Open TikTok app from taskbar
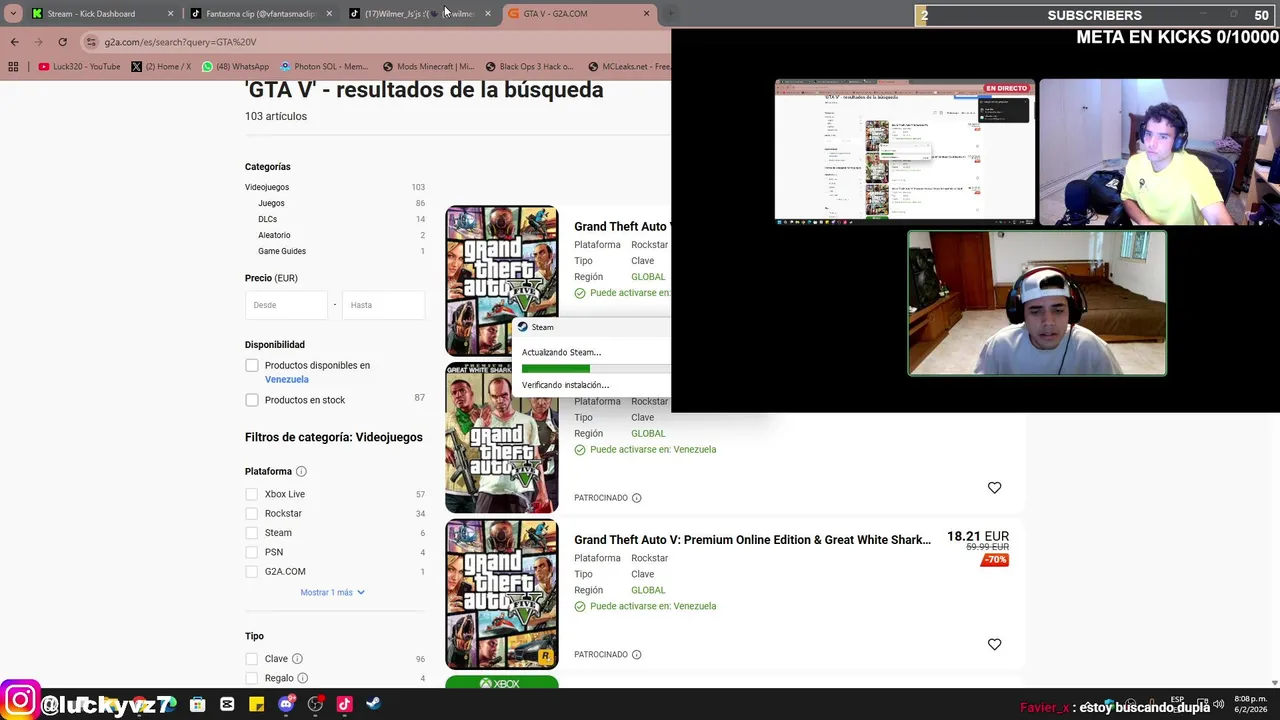1280x720 pixels. [x=344, y=704]
